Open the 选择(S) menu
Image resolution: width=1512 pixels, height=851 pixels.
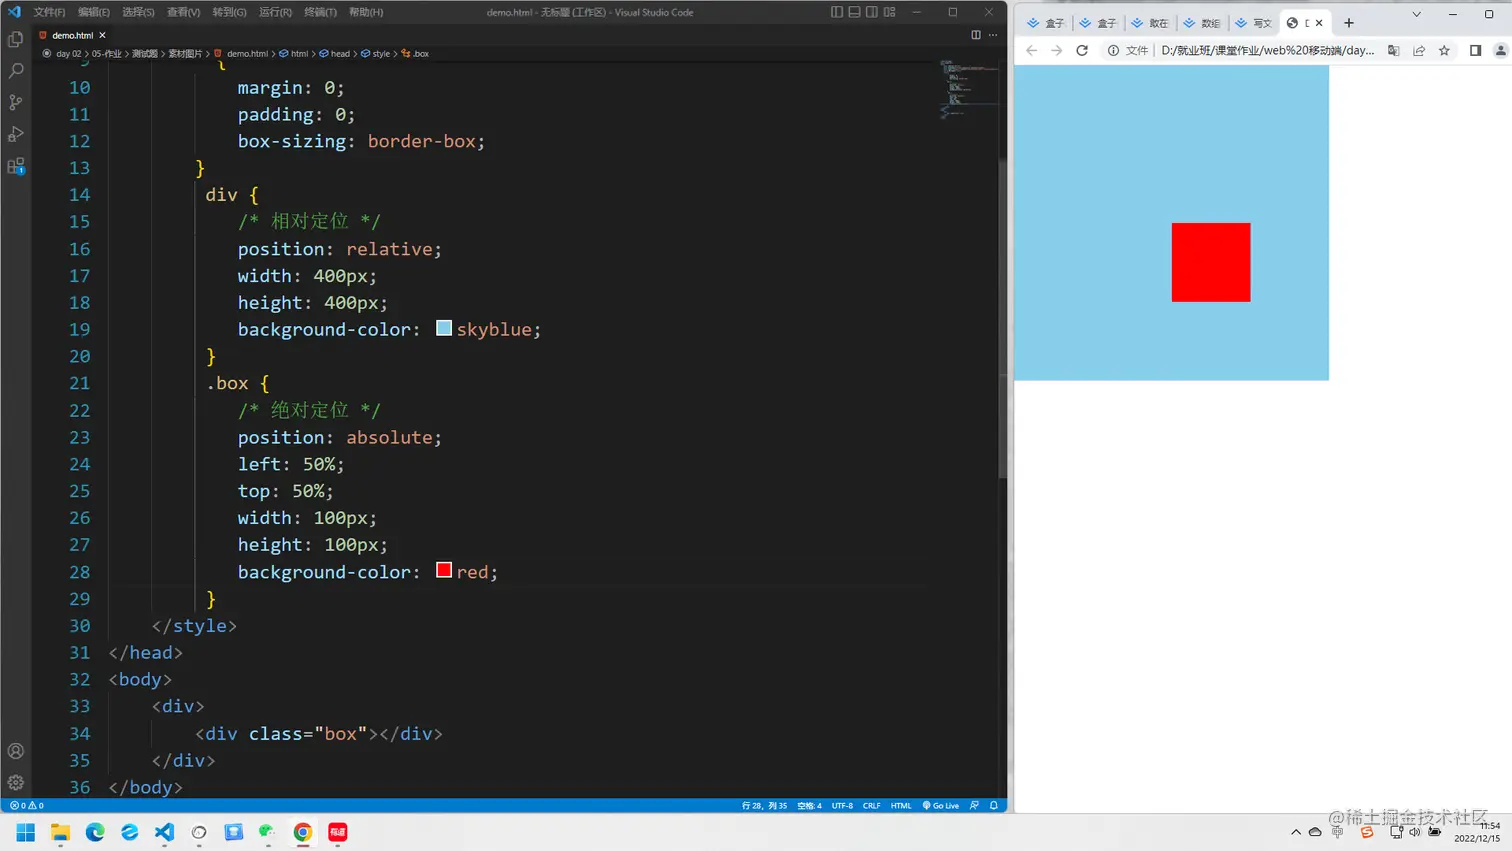(138, 12)
